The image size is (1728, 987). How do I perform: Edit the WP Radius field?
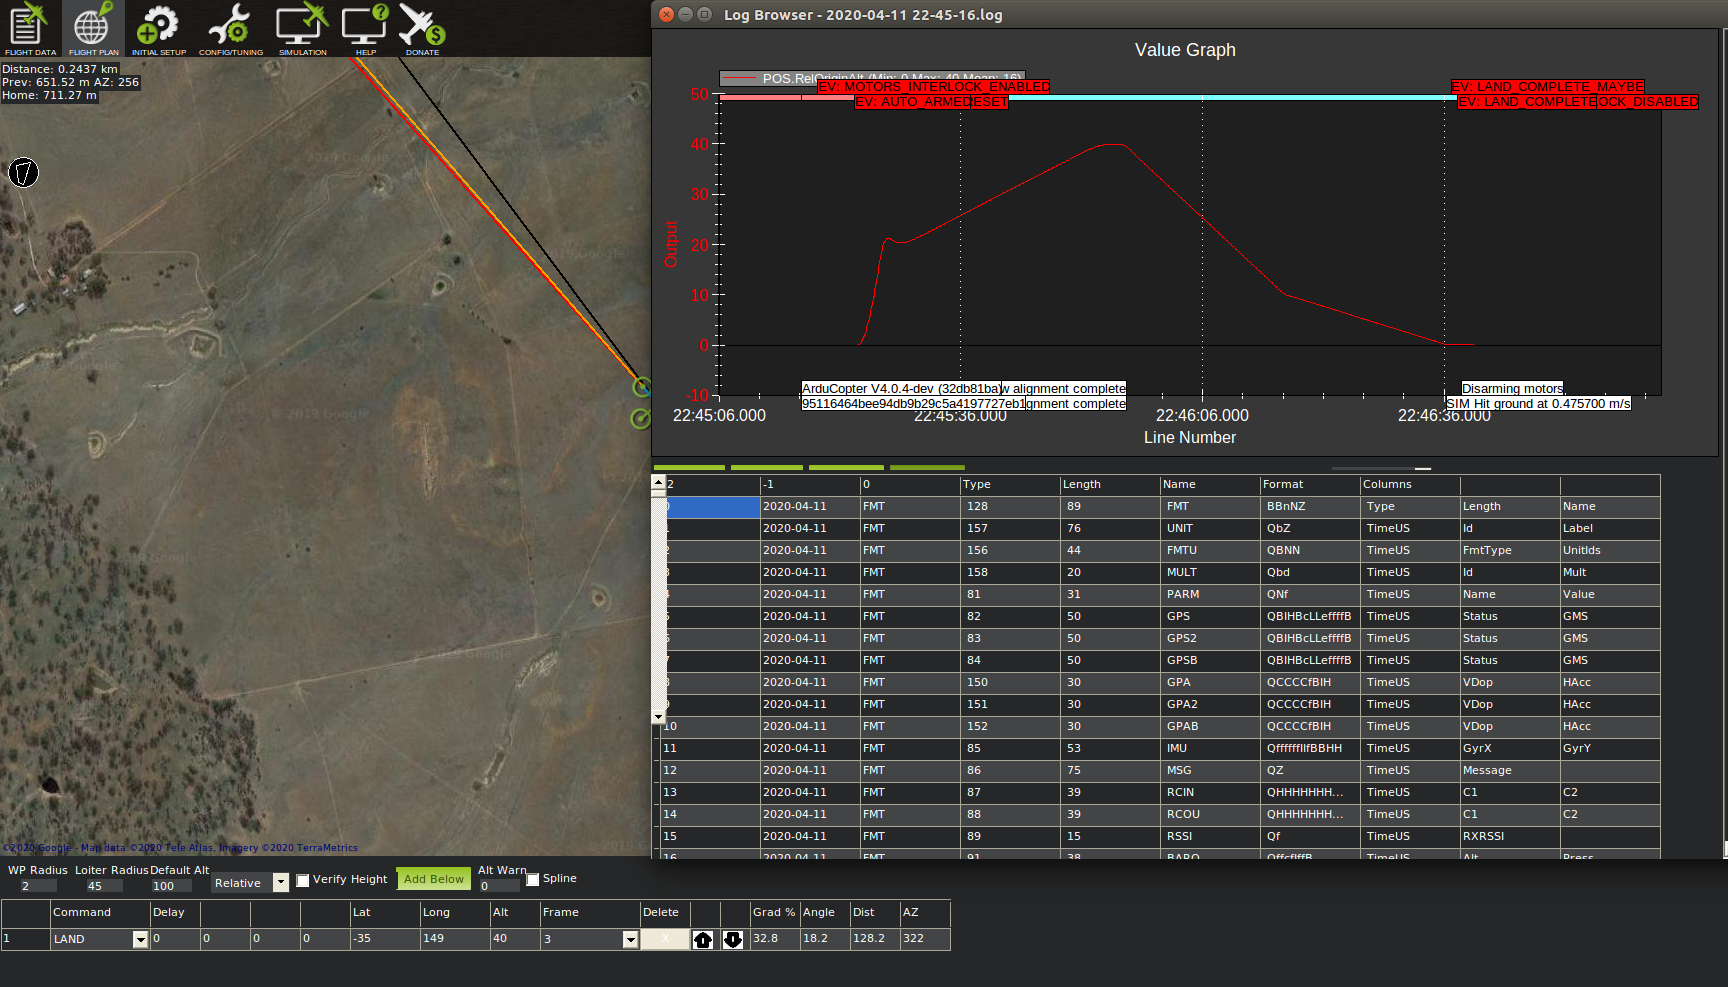(38, 886)
